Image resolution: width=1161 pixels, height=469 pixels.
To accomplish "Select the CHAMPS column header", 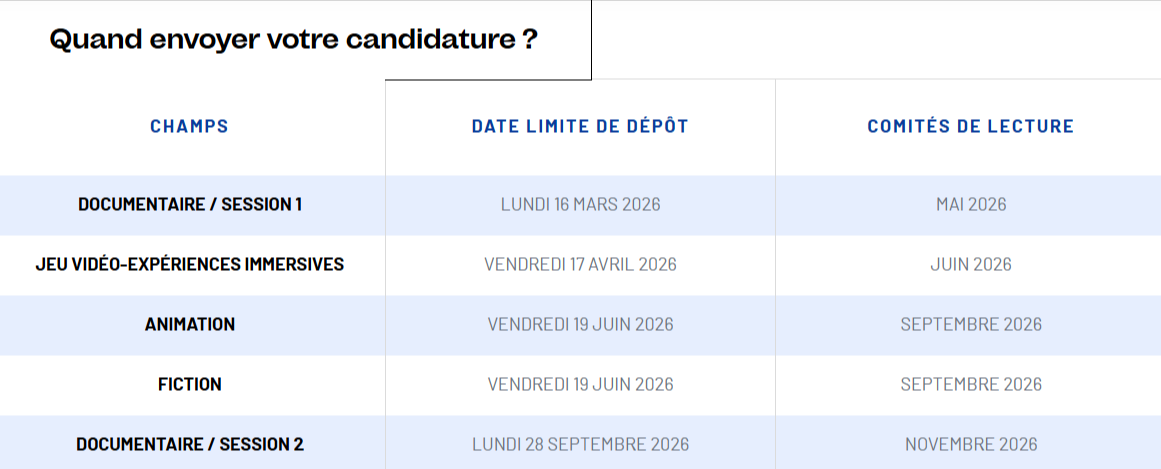I will (x=189, y=126).
